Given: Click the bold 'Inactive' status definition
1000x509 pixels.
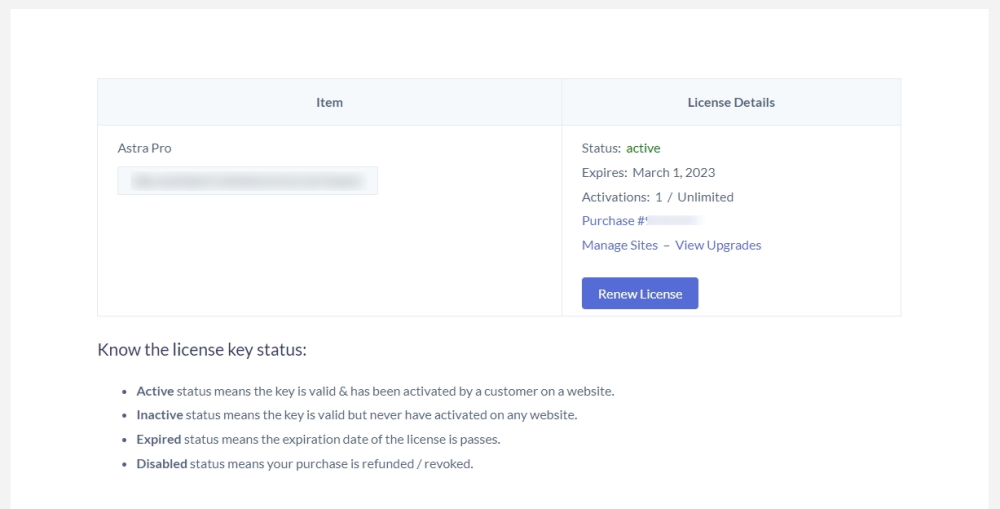Looking at the screenshot, I should 159,415.
